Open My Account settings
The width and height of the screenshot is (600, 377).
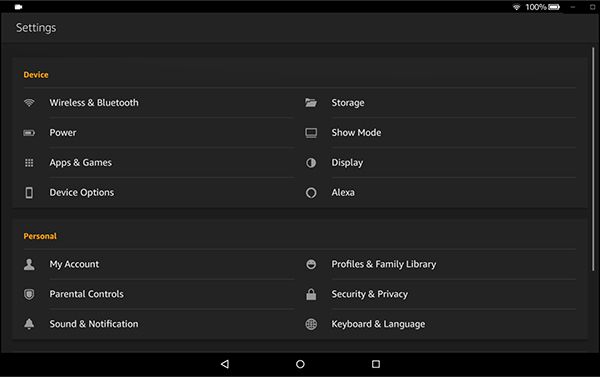(158, 264)
